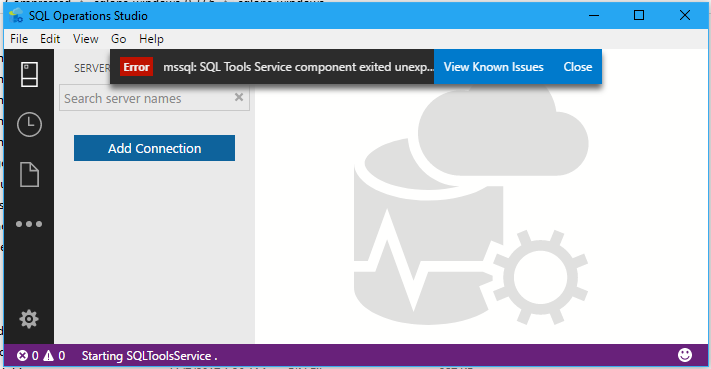Open the View menu
The height and width of the screenshot is (369, 711).
[86, 39]
